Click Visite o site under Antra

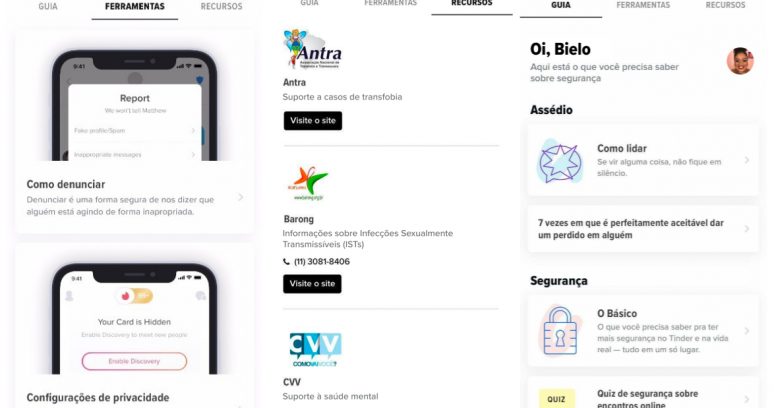(313, 121)
